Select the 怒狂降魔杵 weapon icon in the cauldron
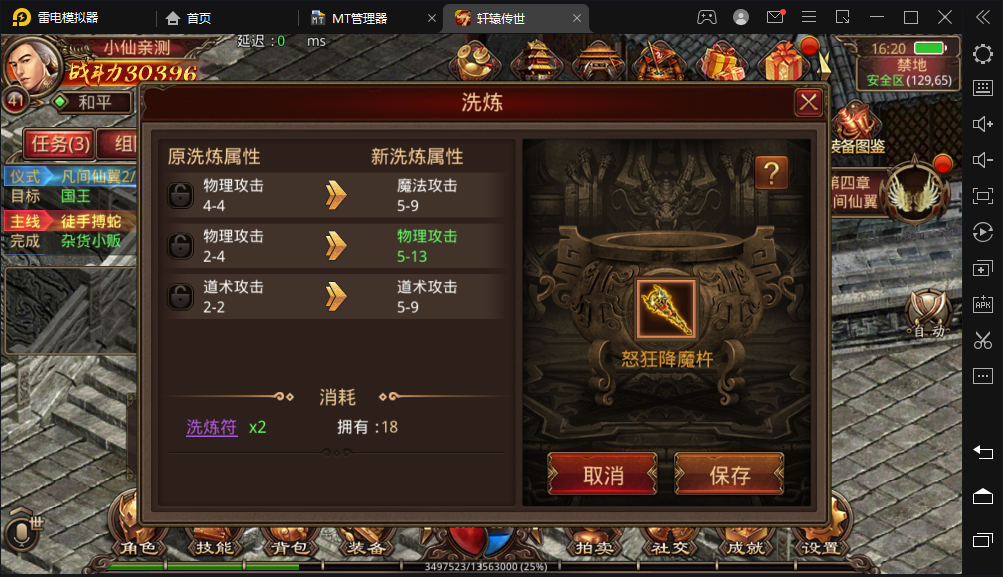This screenshot has width=1003, height=577. pos(666,310)
